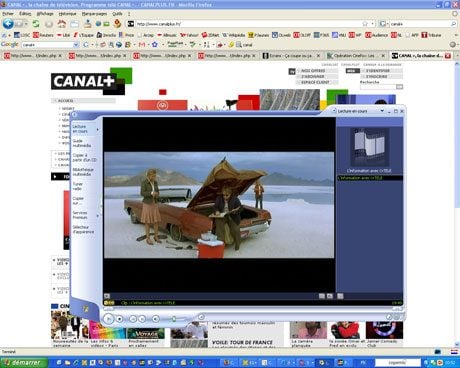Open the Firefox home page icon
This screenshot has width=460, height=368.
click(x=62, y=24)
